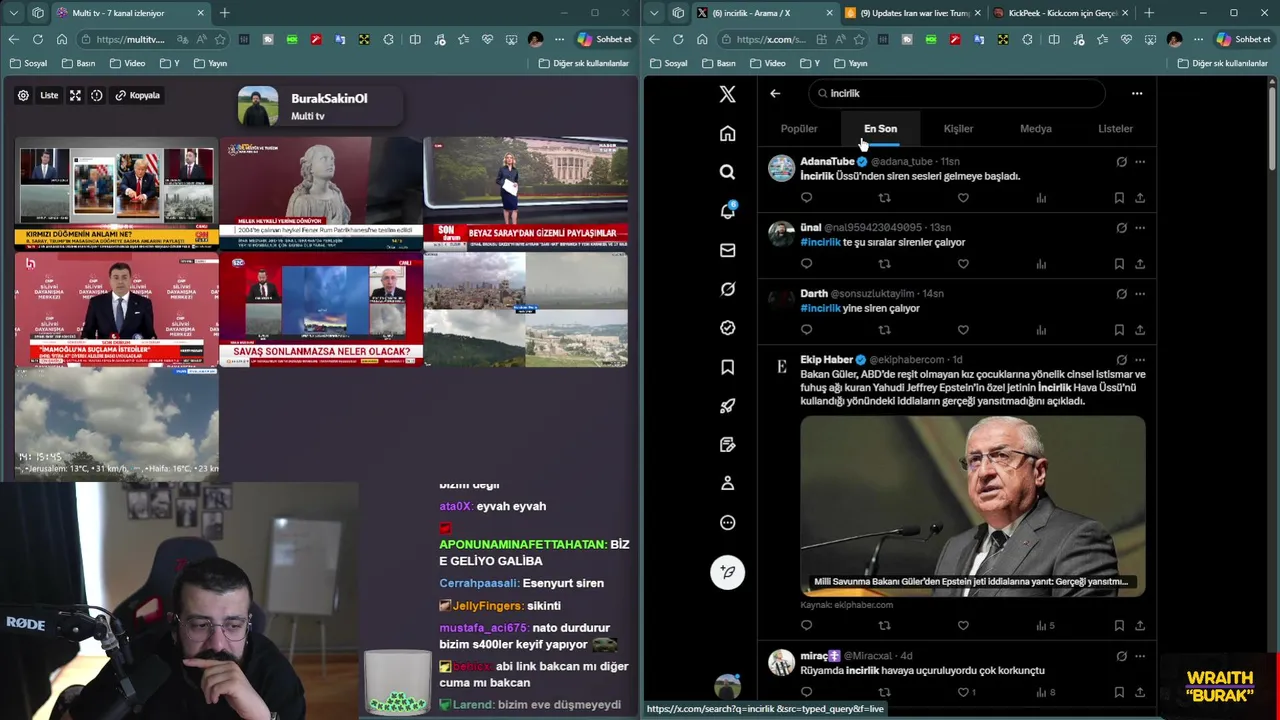Viewport: 1280px width, 720px height.
Task: Bookmark the Darth tweet
Action: 1119,330
